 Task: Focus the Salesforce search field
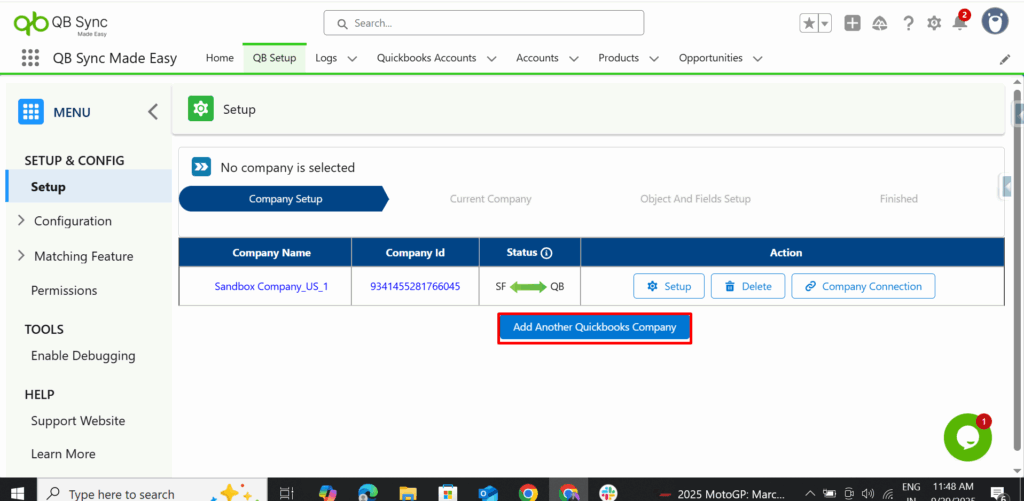click(484, 24)
